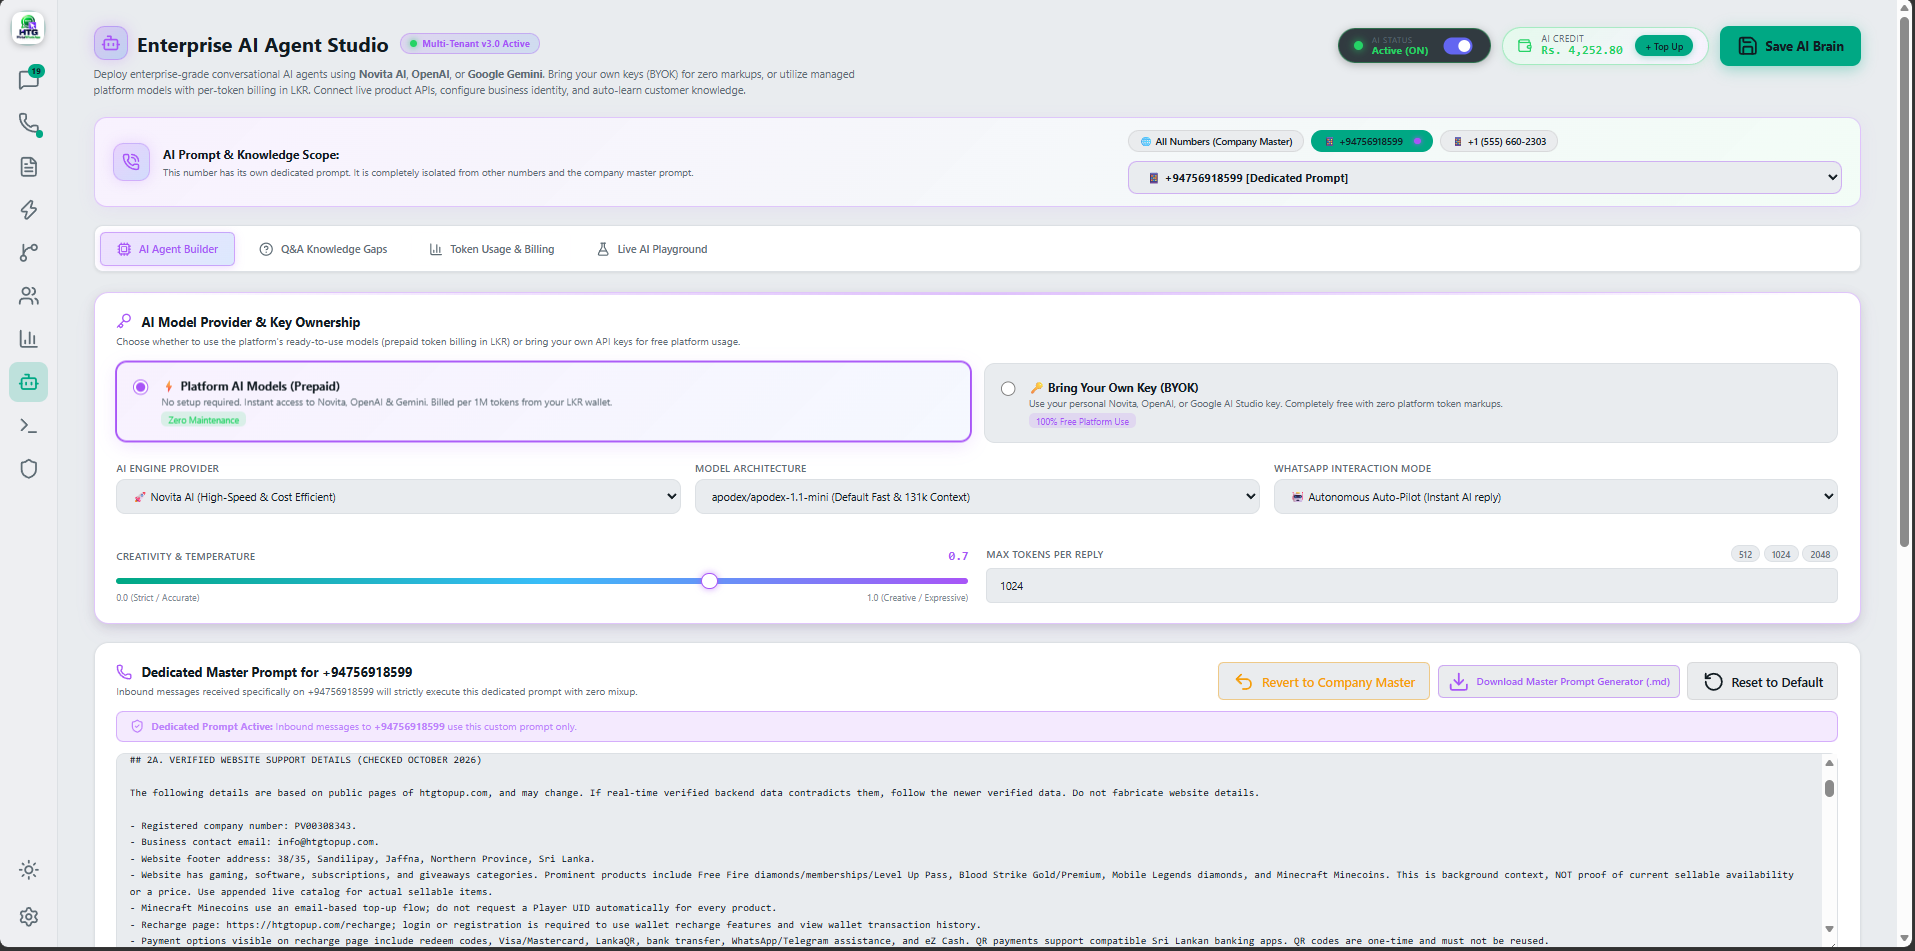Click the robot icon beside Enterprise AI Agent Studio
1915x951 pixels.
[111, 44]
